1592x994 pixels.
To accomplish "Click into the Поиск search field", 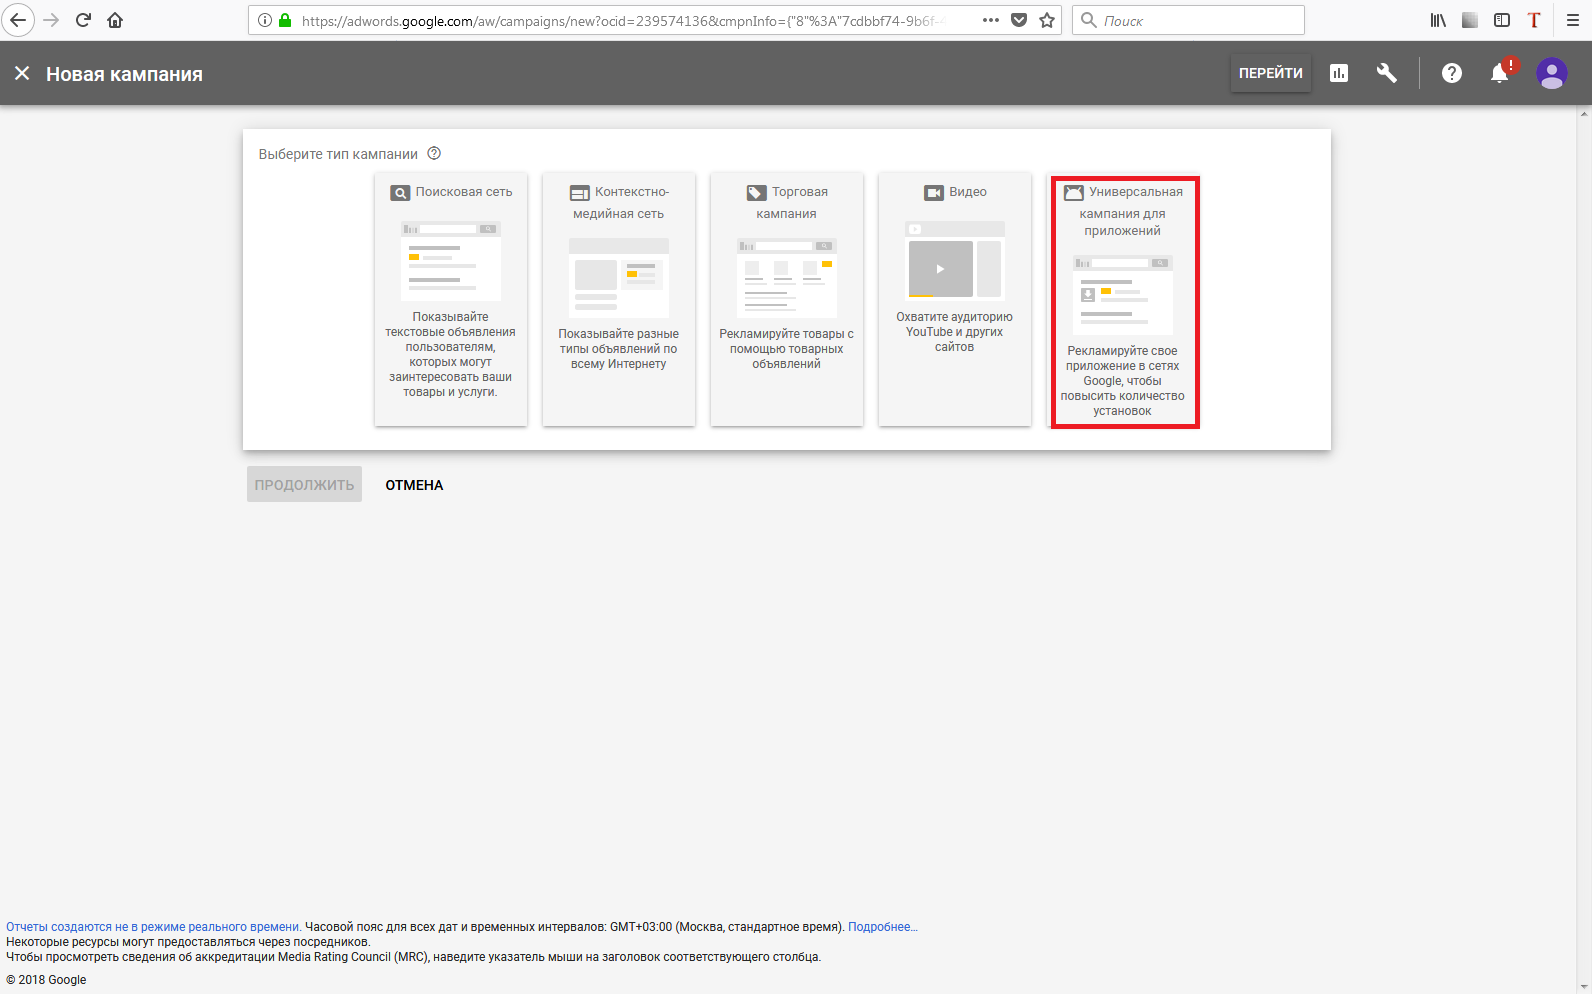I will pos(1188,20).
